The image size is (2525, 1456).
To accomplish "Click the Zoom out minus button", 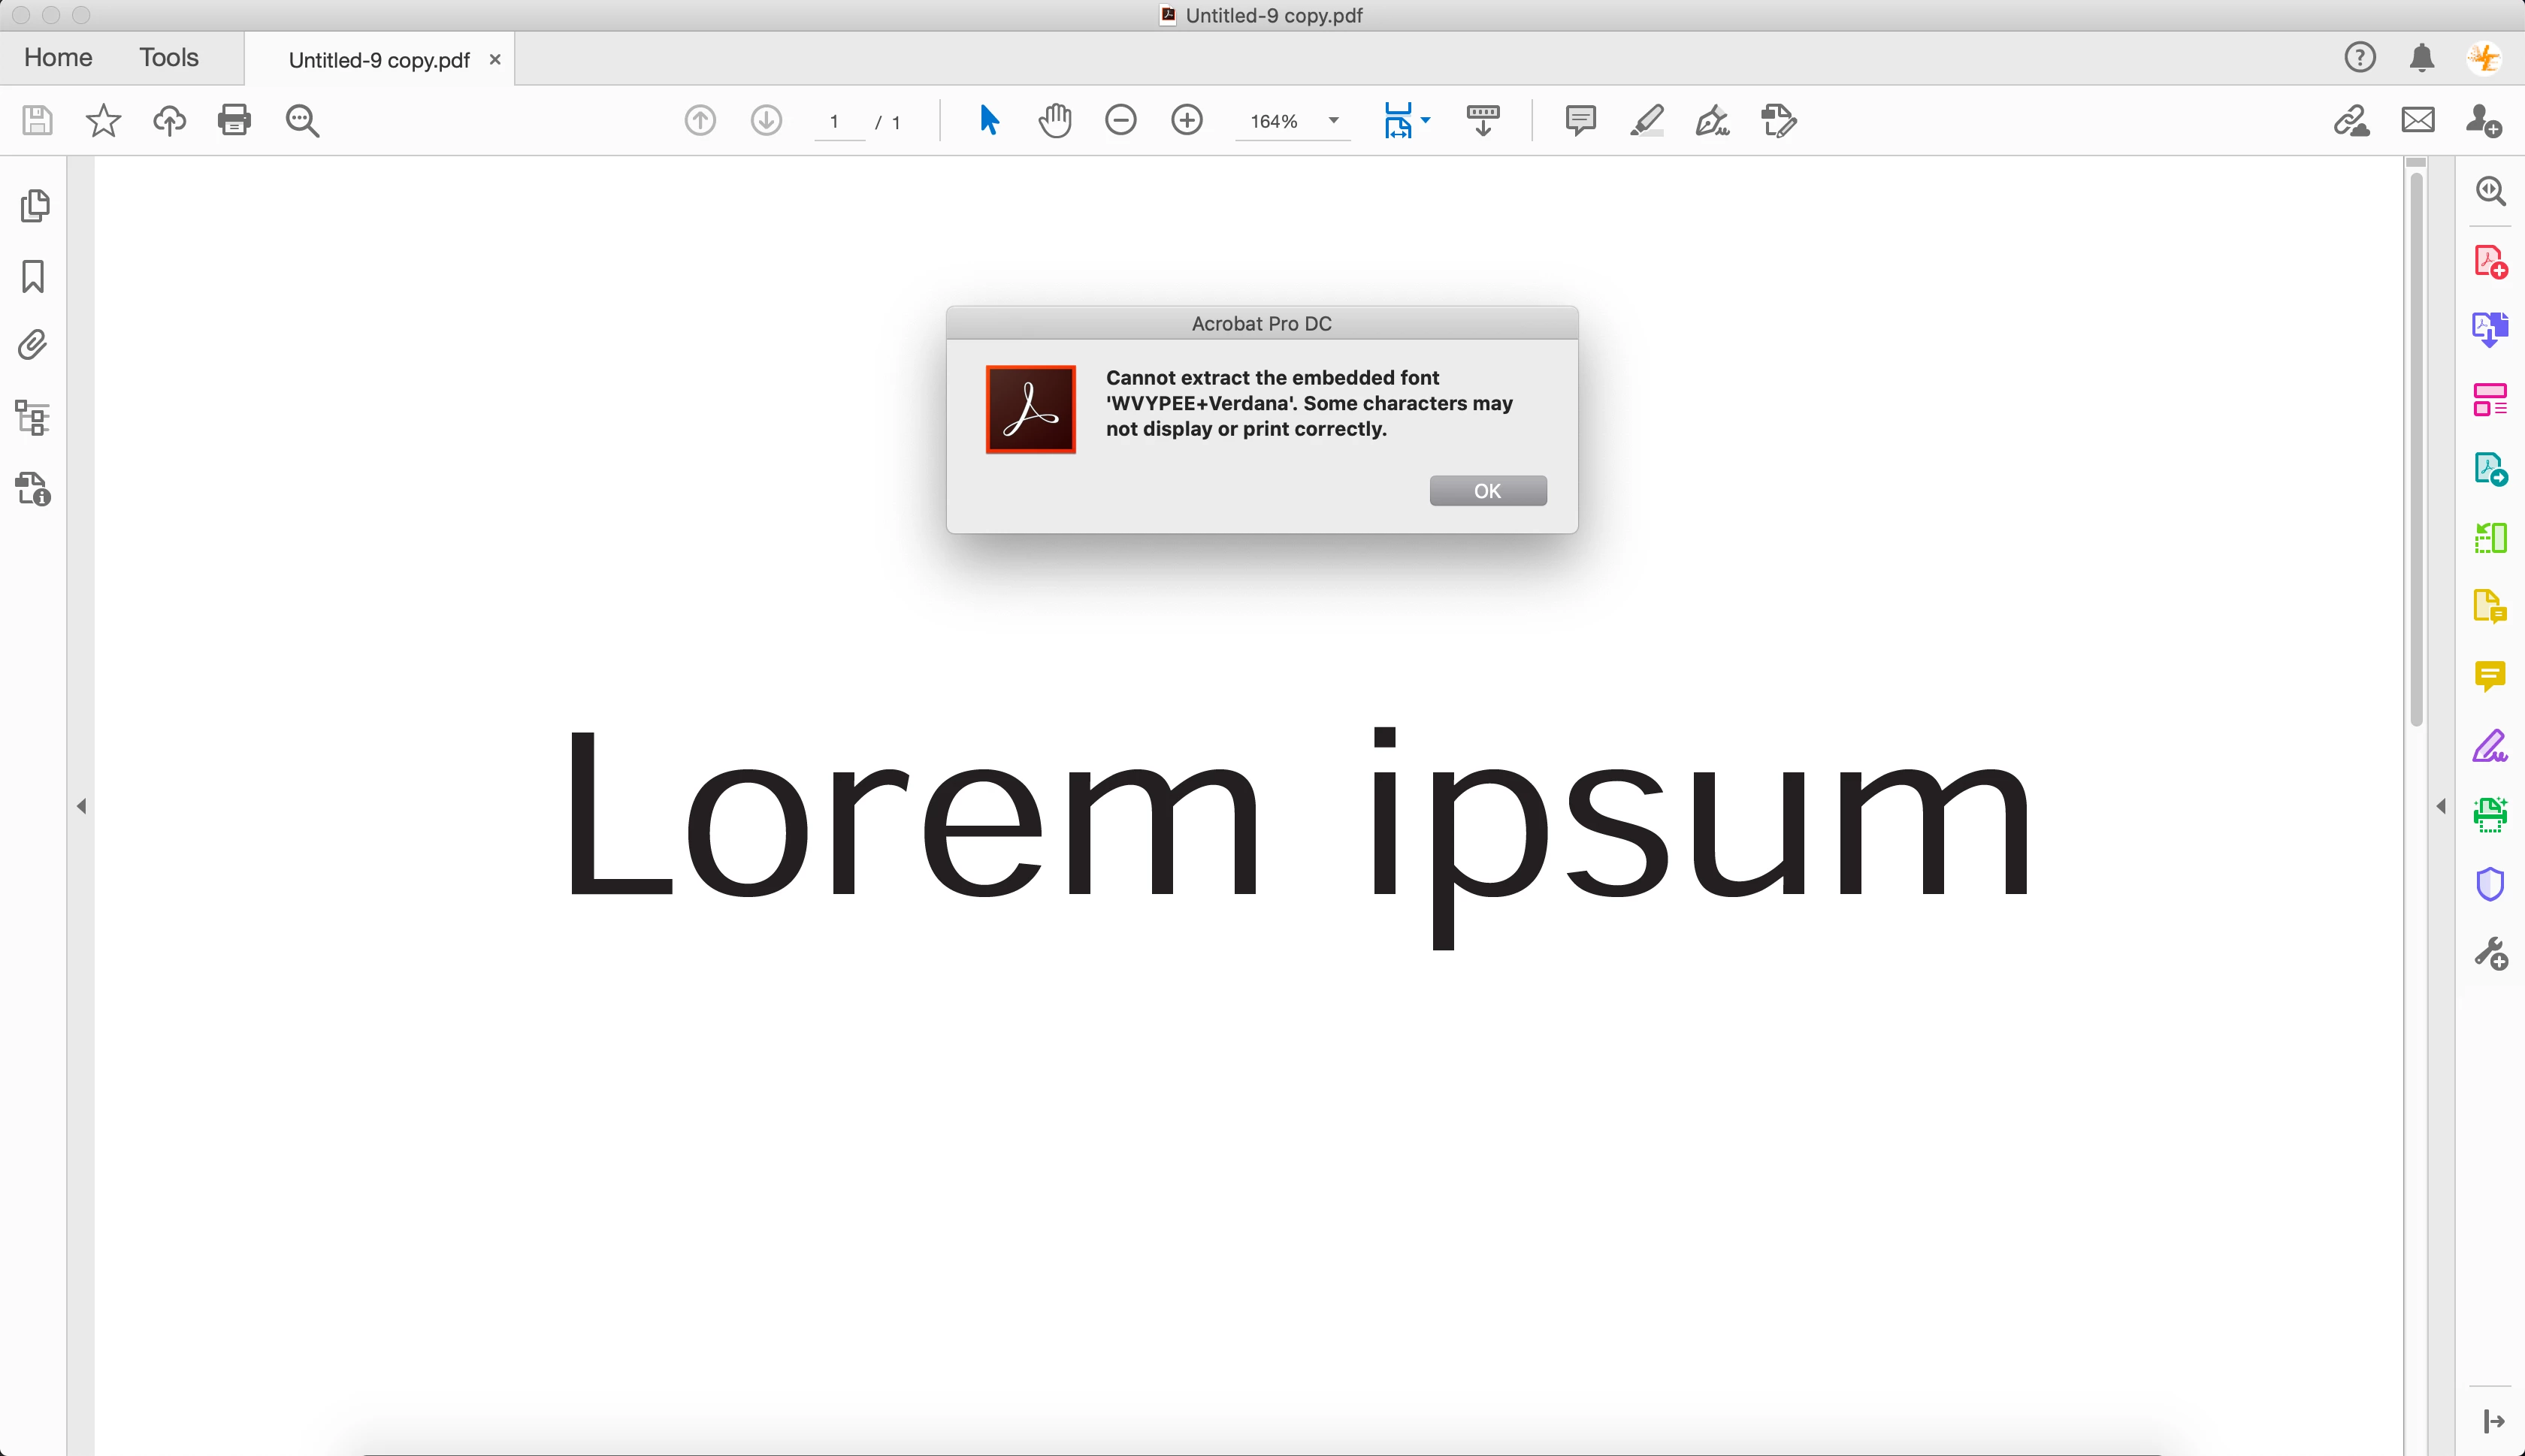I will point(1120,121).
